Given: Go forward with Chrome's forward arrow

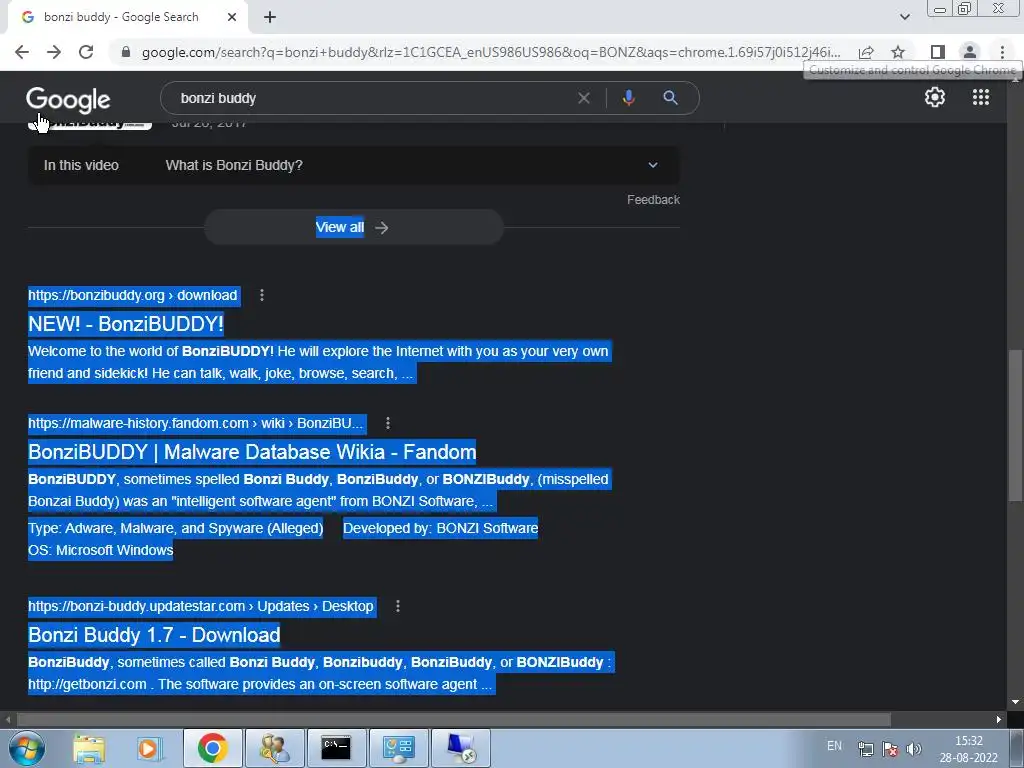Looking at the screenshot, I should [x=54, y=52].
